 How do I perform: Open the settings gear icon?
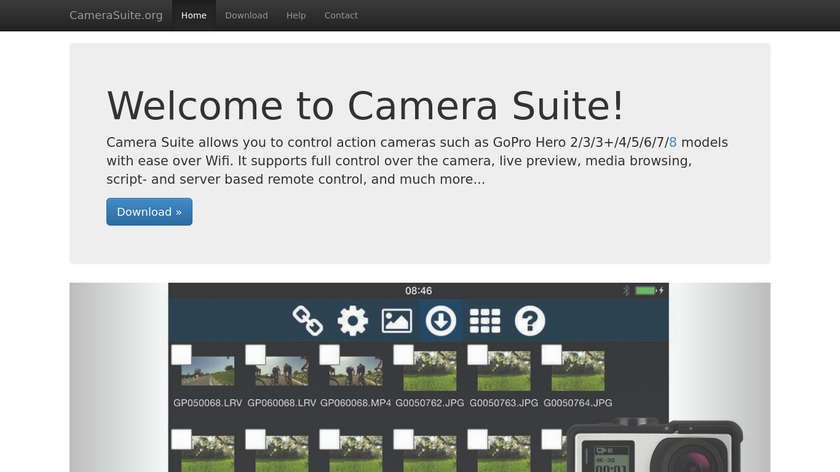click(x=352, y=321)
